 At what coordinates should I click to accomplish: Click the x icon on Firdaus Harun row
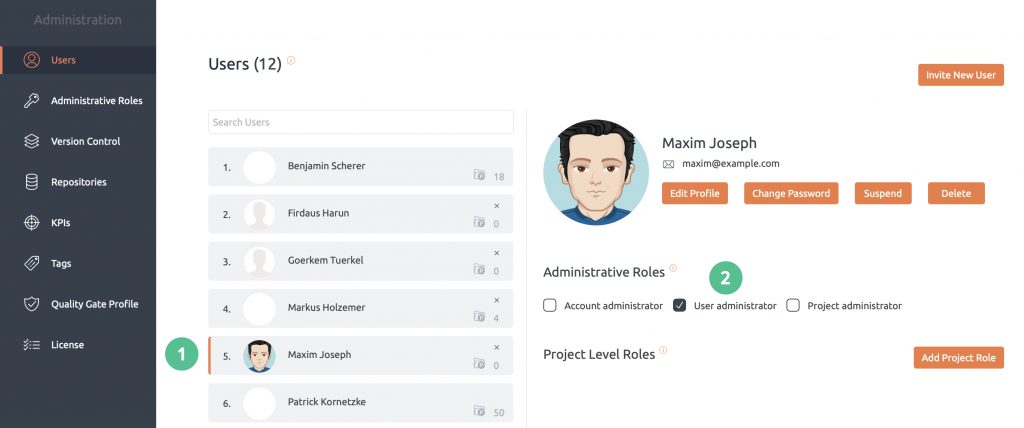coord(496,206)
